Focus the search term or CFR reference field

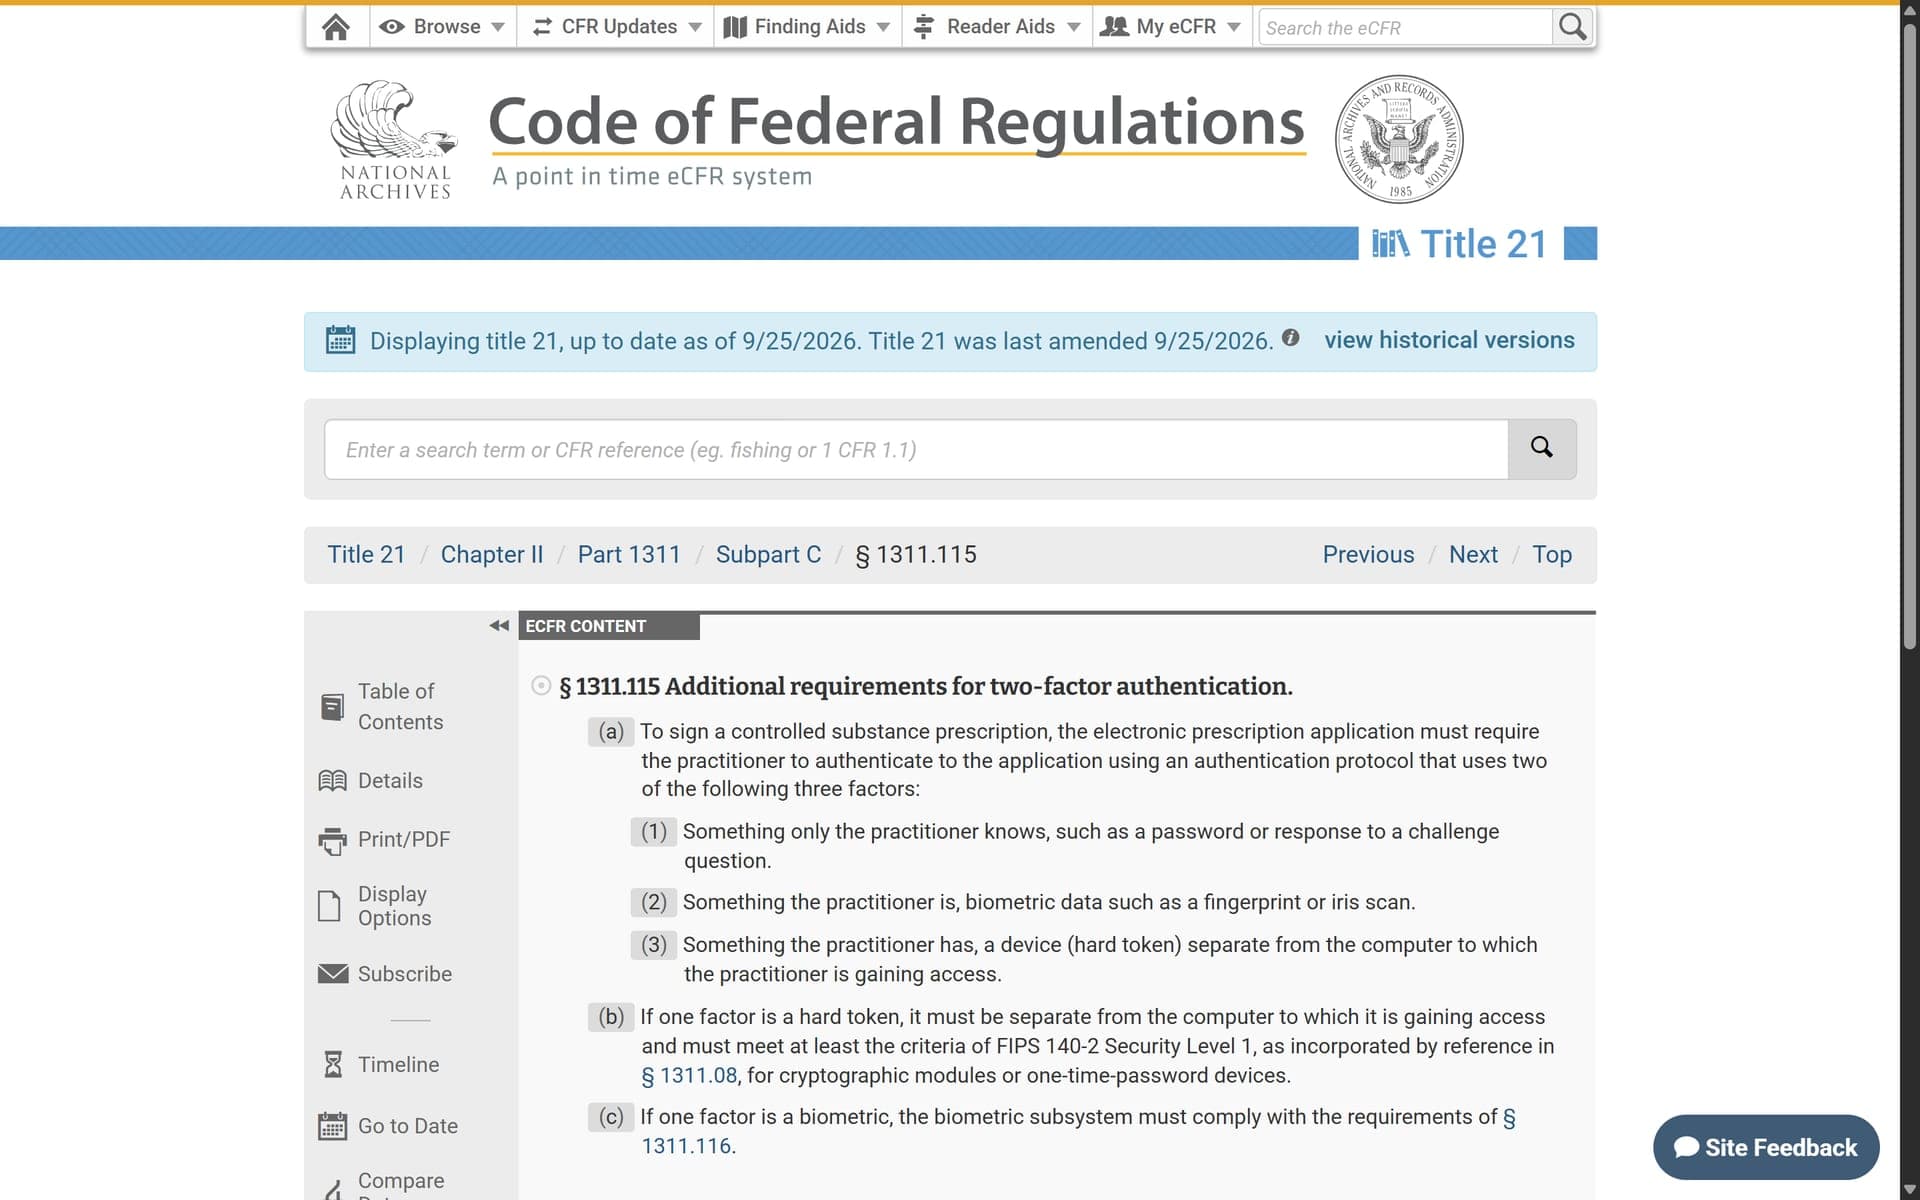(x=916, y=449)
